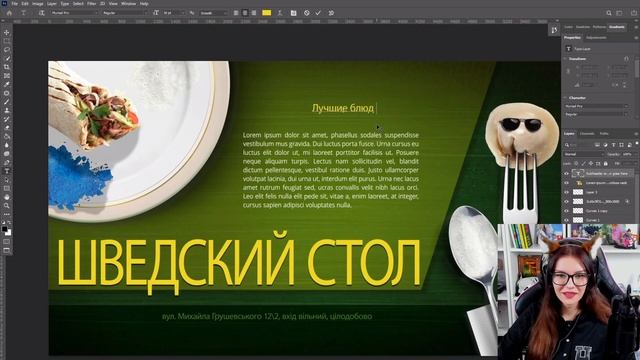
Task: Select the Eyedropper tool
Action: tap(7, 84)
